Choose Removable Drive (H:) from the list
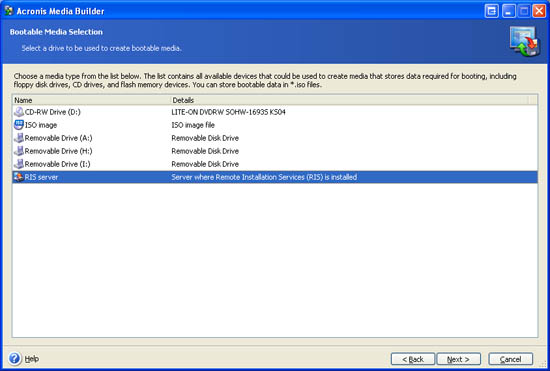550x371 pixels. pyautogui.click(x=275, y=151)
